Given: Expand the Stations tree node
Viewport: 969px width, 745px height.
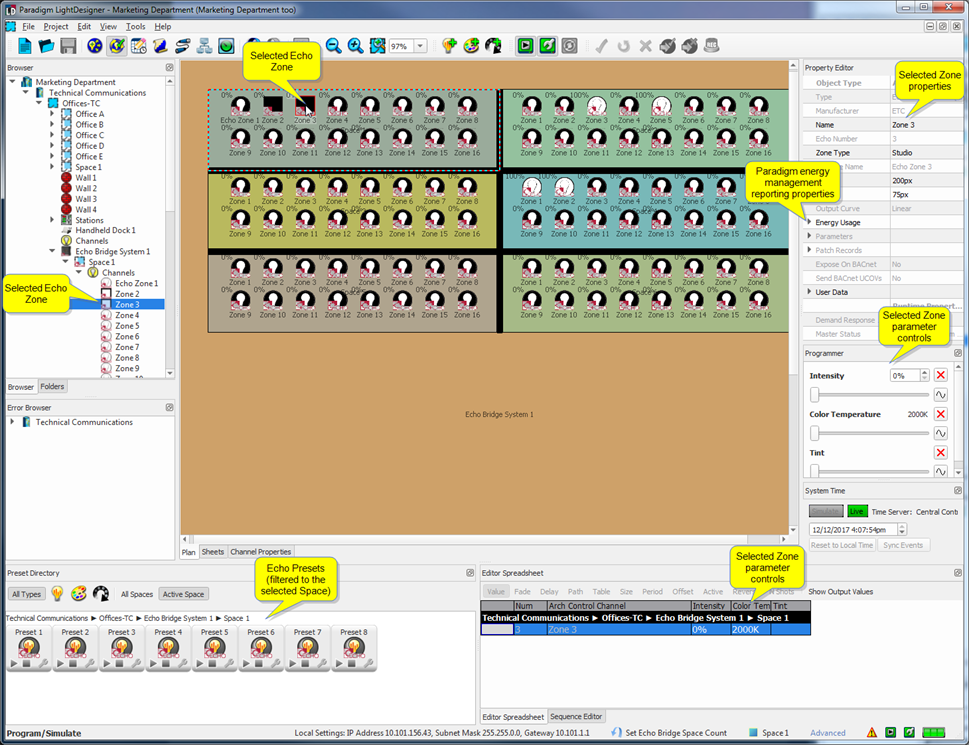Looking at the screenshot, I should (x=52, y=219).
